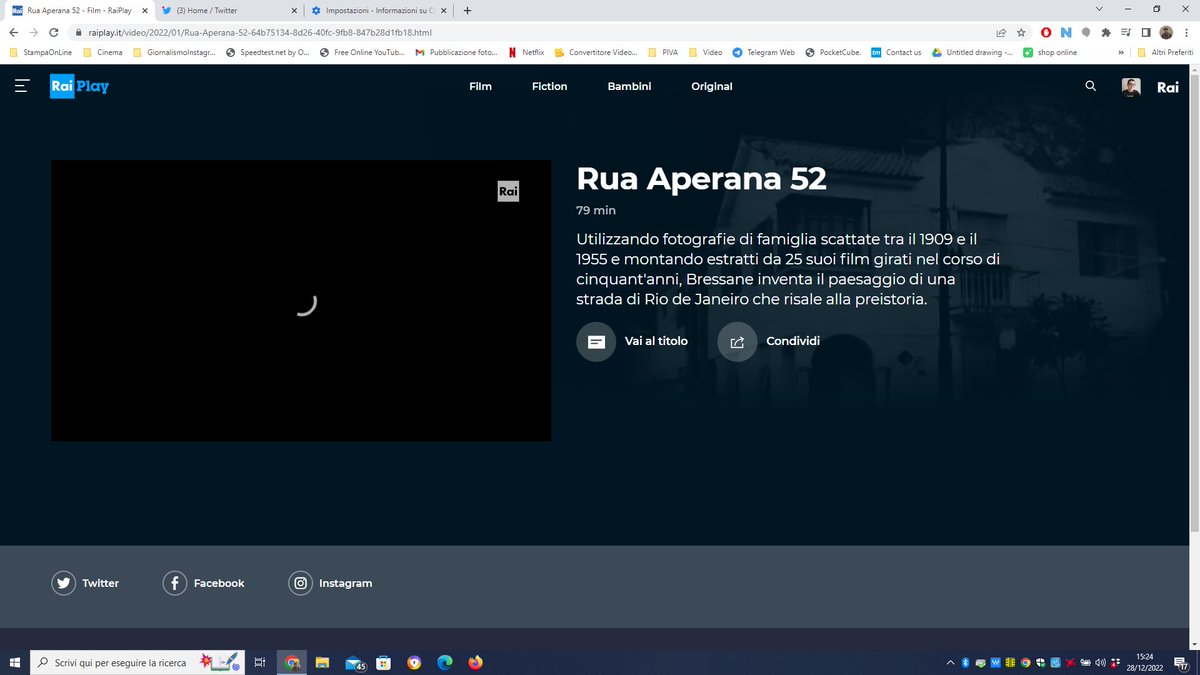This screenshot has width=1200, height=675.
Task: Open the RaiPlay search
Action: 1090,86
